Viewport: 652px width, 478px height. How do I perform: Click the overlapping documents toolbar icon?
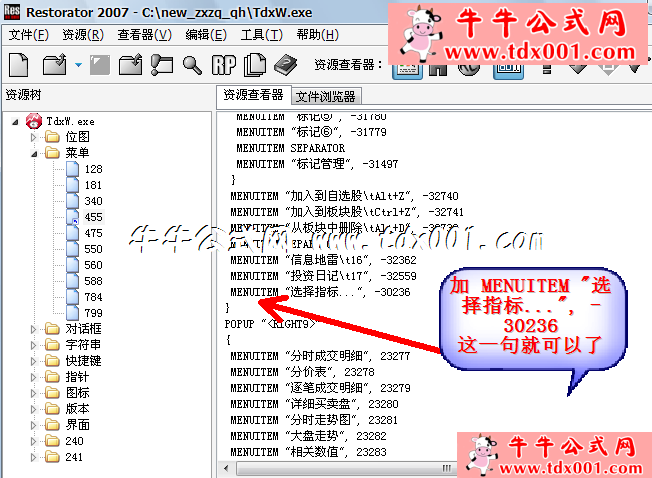pyautogui.click(x=254, y=65)
